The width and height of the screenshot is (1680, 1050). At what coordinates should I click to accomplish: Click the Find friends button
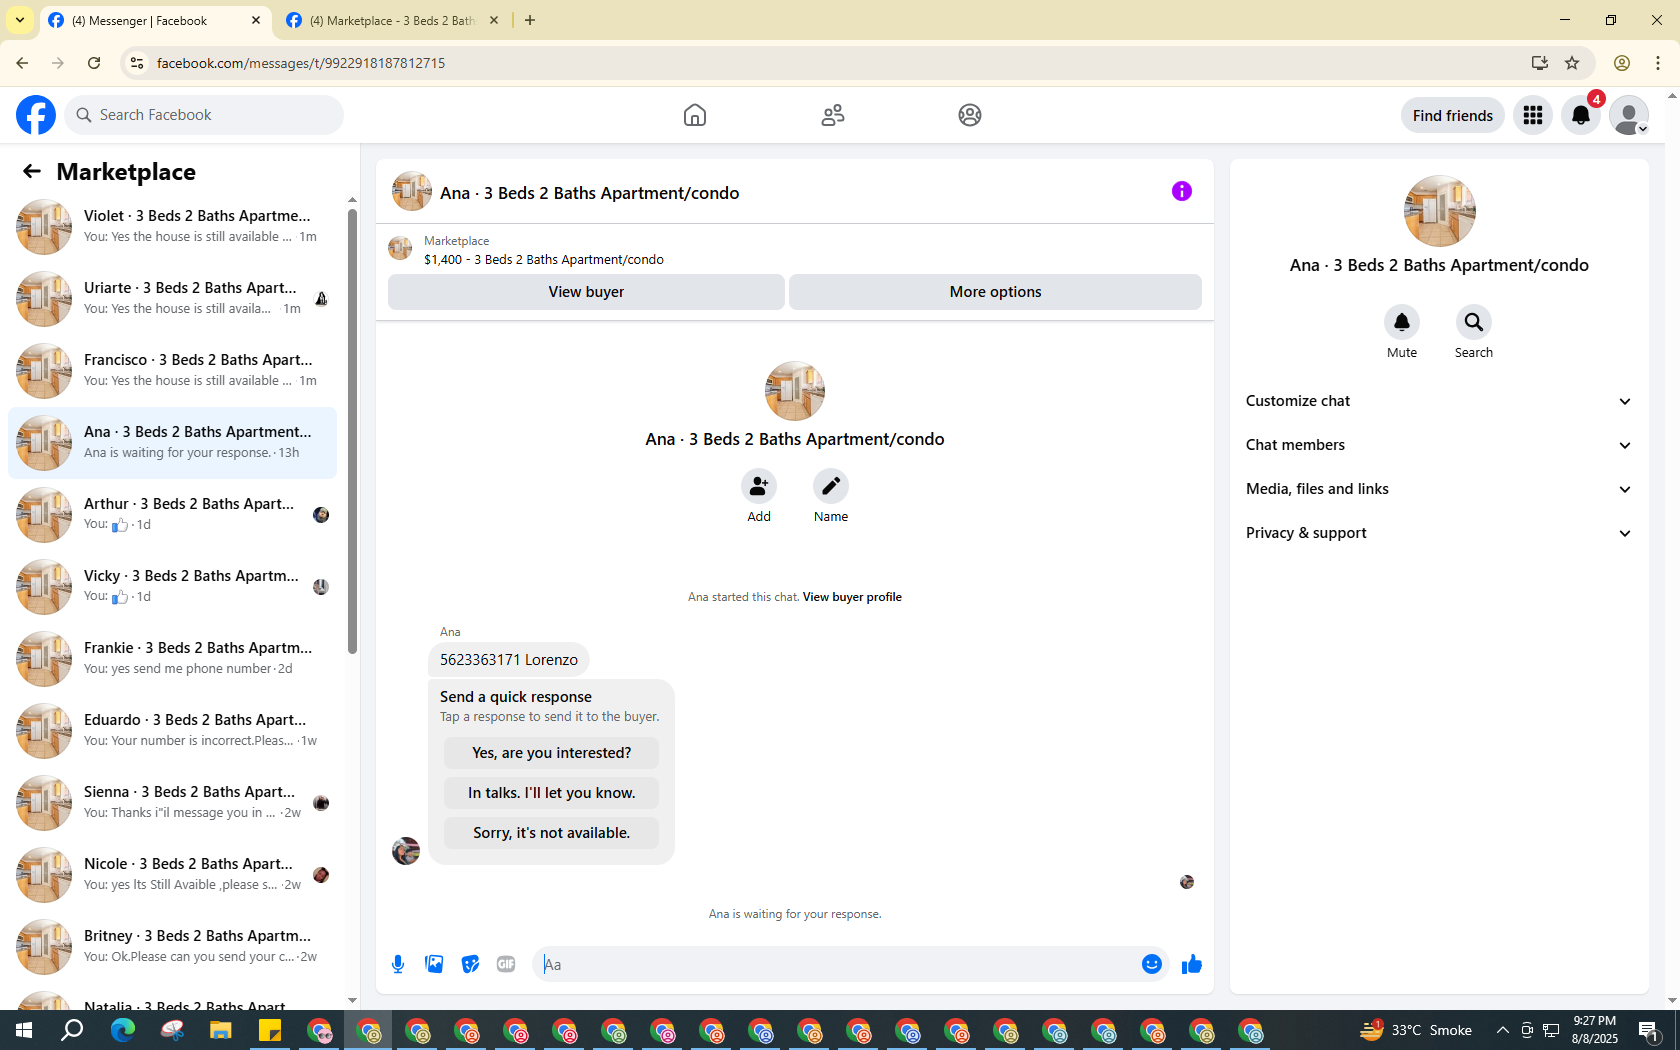pos(1452,115)
